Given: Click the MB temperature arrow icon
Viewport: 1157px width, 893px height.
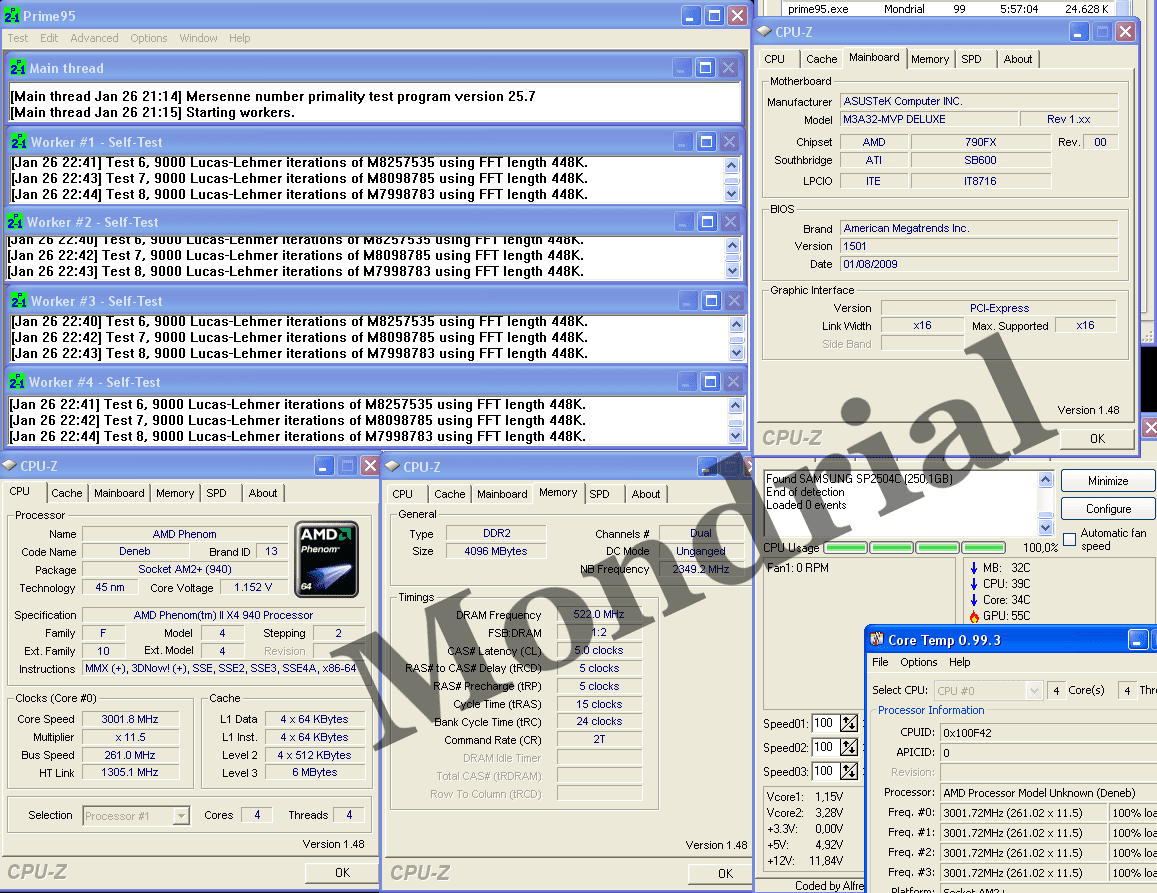Looking at the screenshot, I should 974,568.
